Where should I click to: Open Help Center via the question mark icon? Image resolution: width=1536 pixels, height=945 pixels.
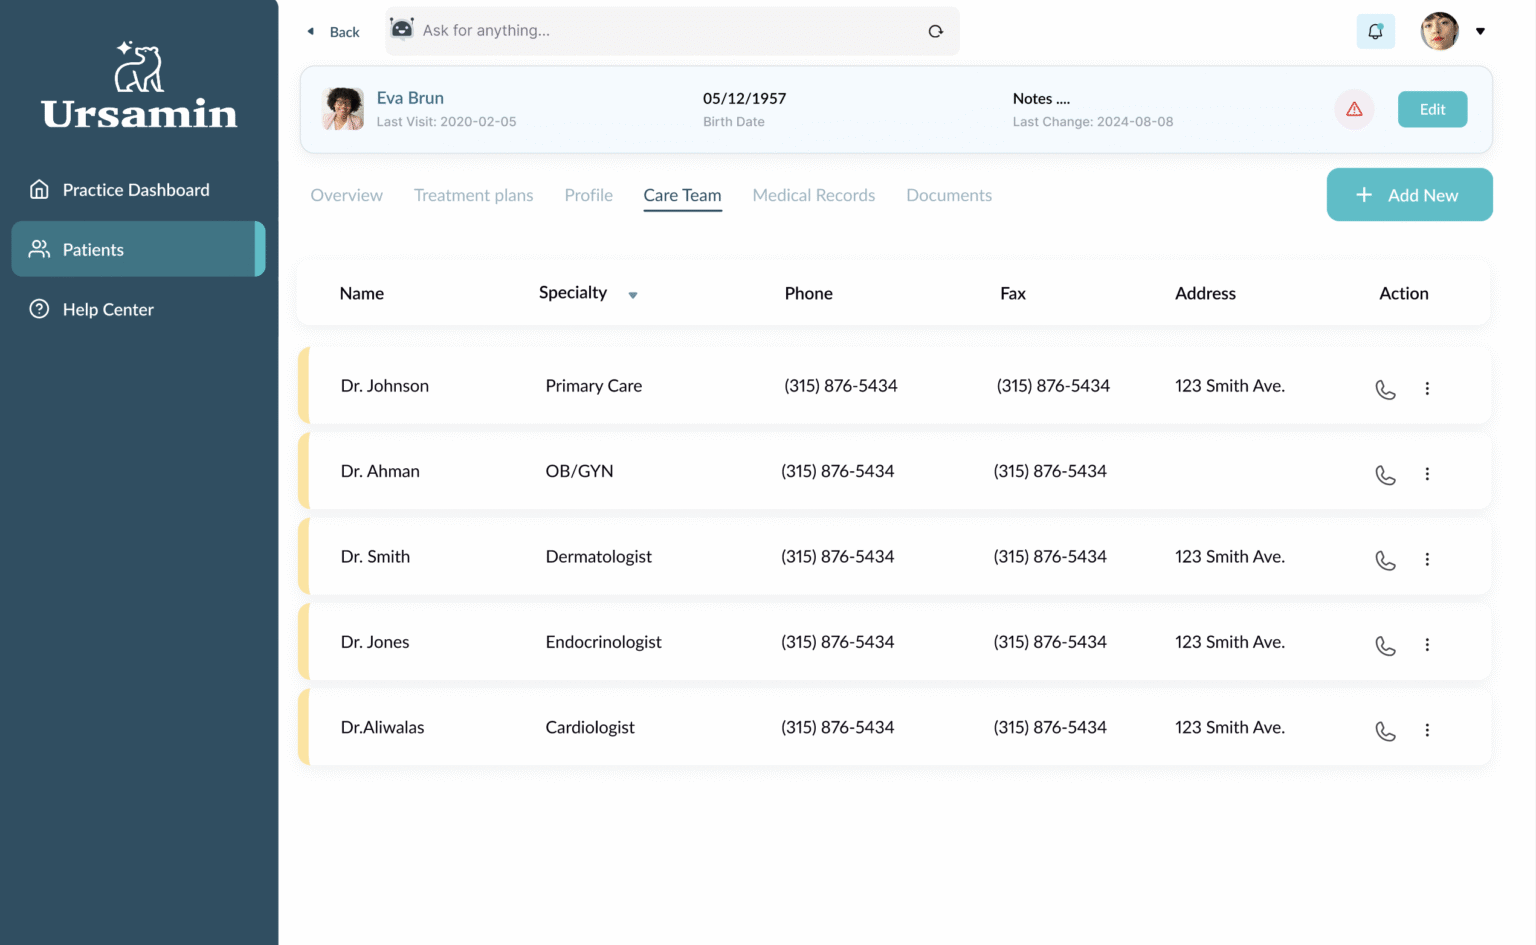[40, 309]
